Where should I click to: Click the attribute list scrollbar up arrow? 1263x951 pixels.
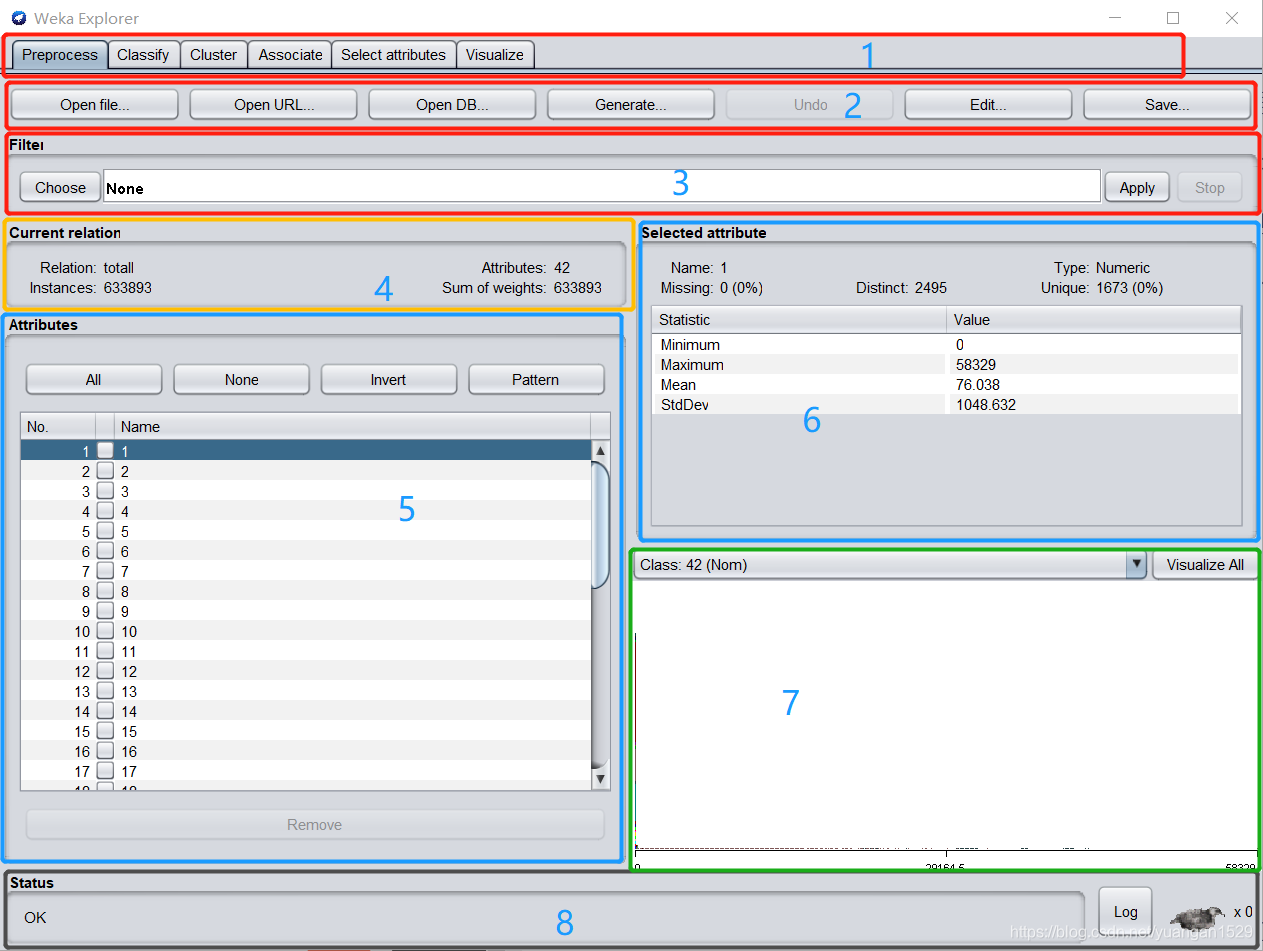point(600,450)
